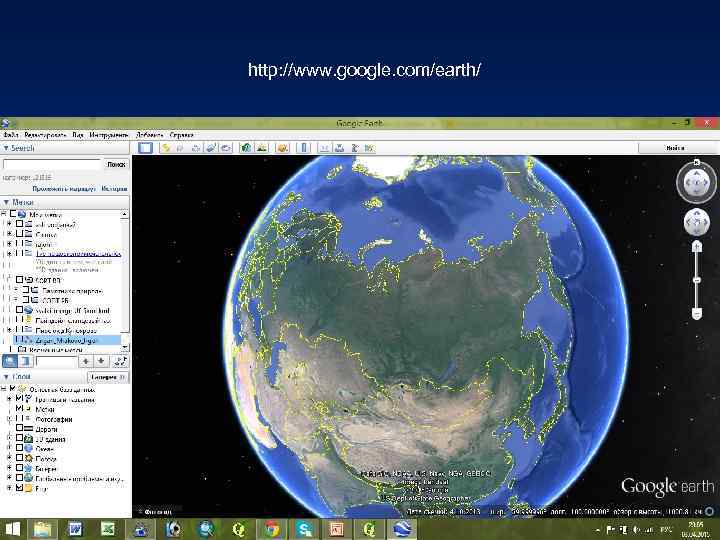Click the places search magnifier button
Screen dimensions: 720x540
(10, 361)
